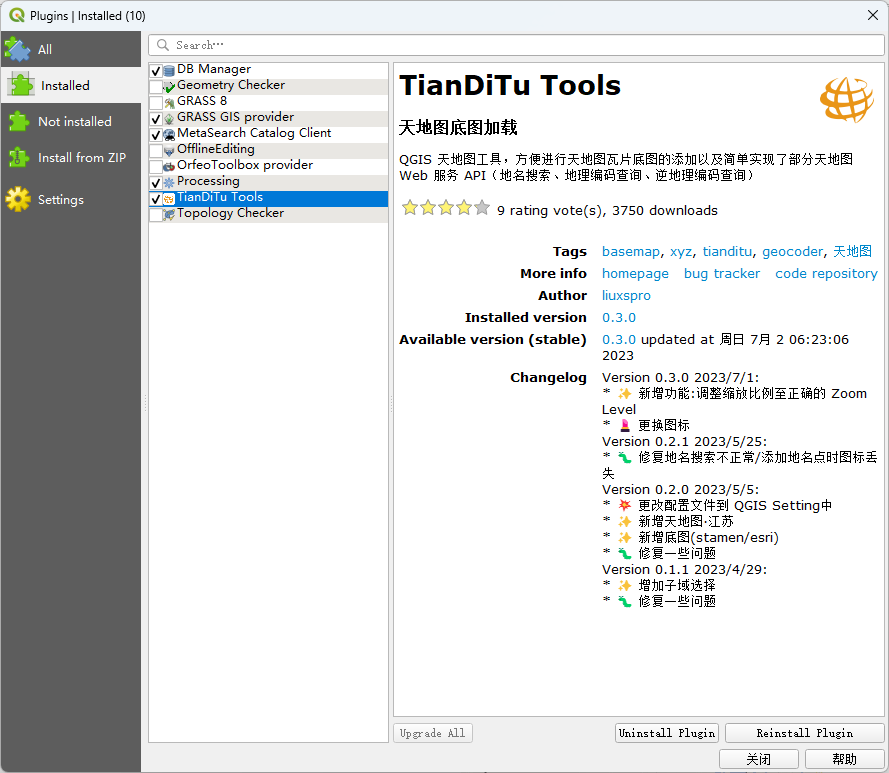
Task: Click the Geometry Checker plugin icon
Action: tap(169, 86)
